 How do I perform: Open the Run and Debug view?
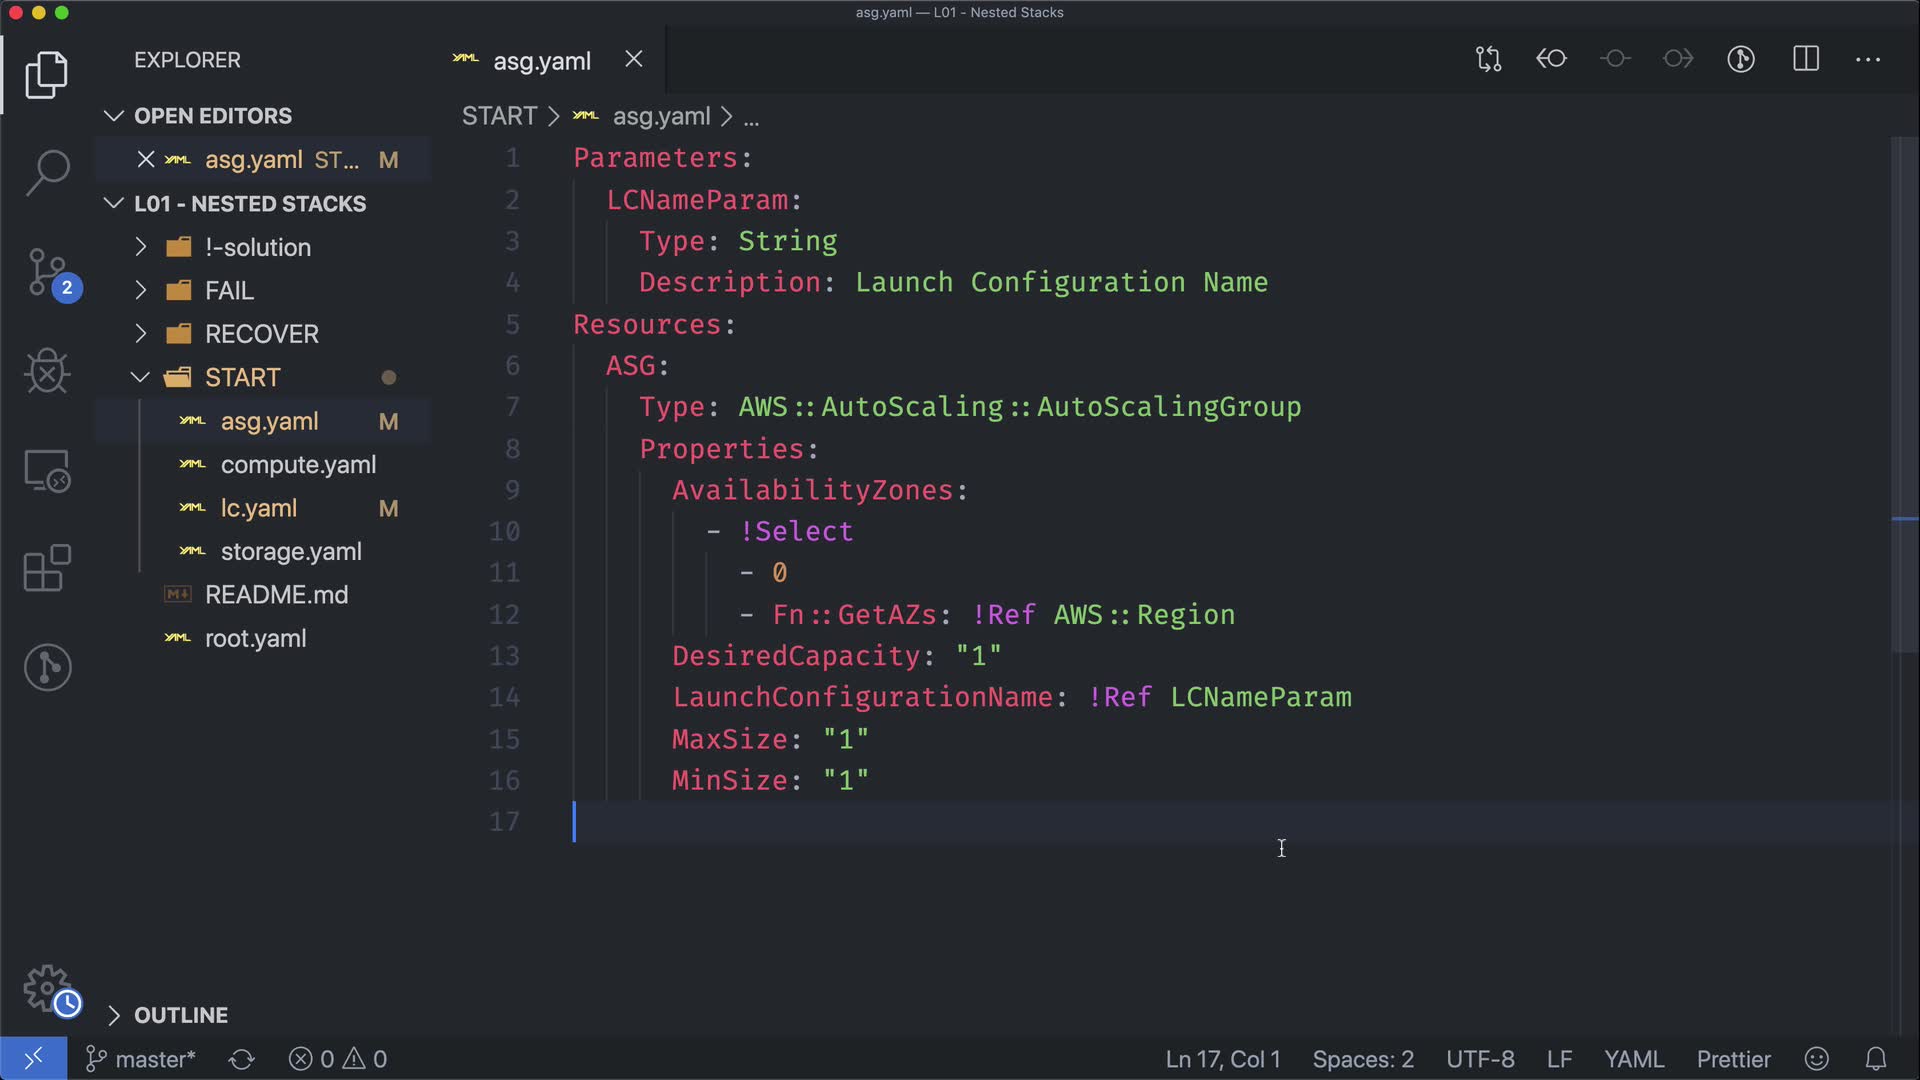(x=47, y=371)
